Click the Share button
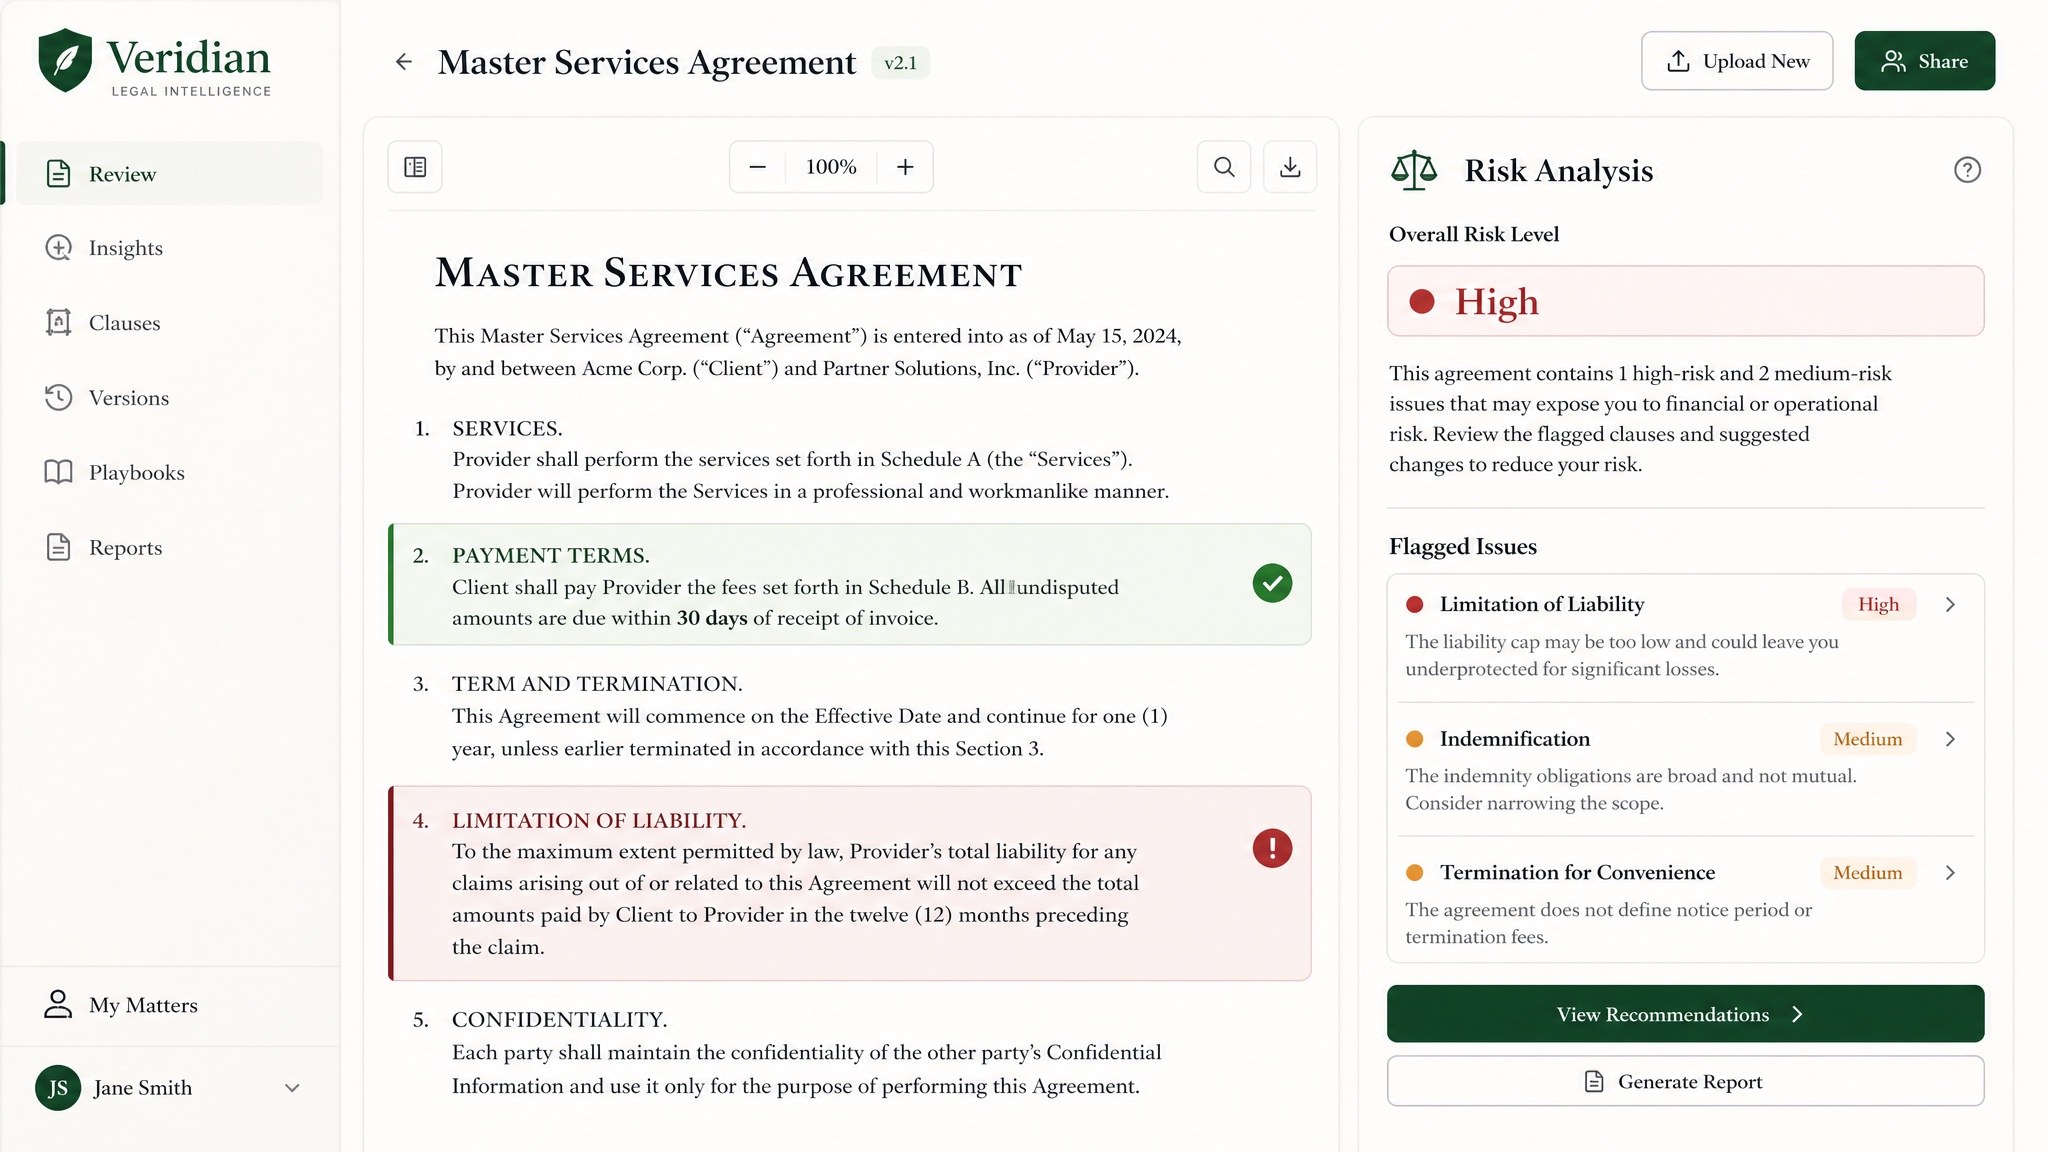2048x1152 pixels. 1924,61
